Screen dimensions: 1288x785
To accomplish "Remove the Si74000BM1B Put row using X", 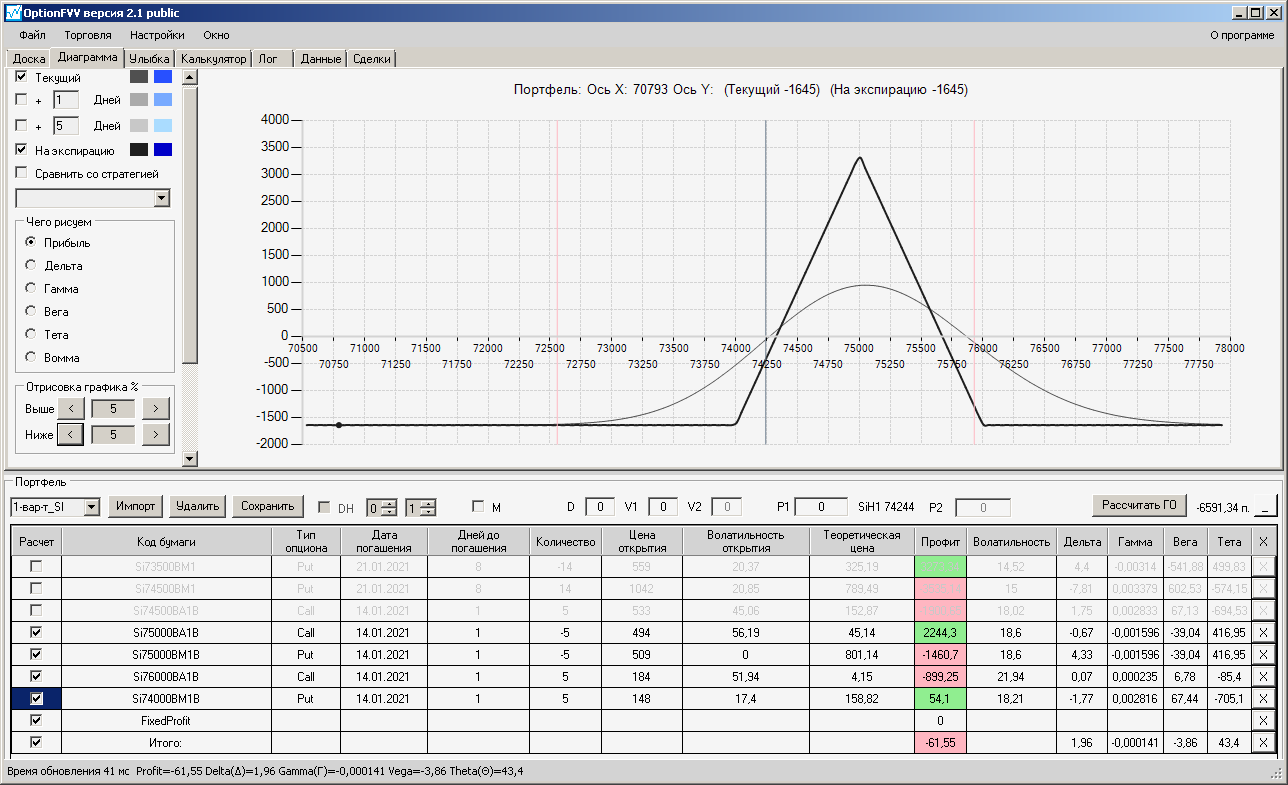I will click(1264, 699).
